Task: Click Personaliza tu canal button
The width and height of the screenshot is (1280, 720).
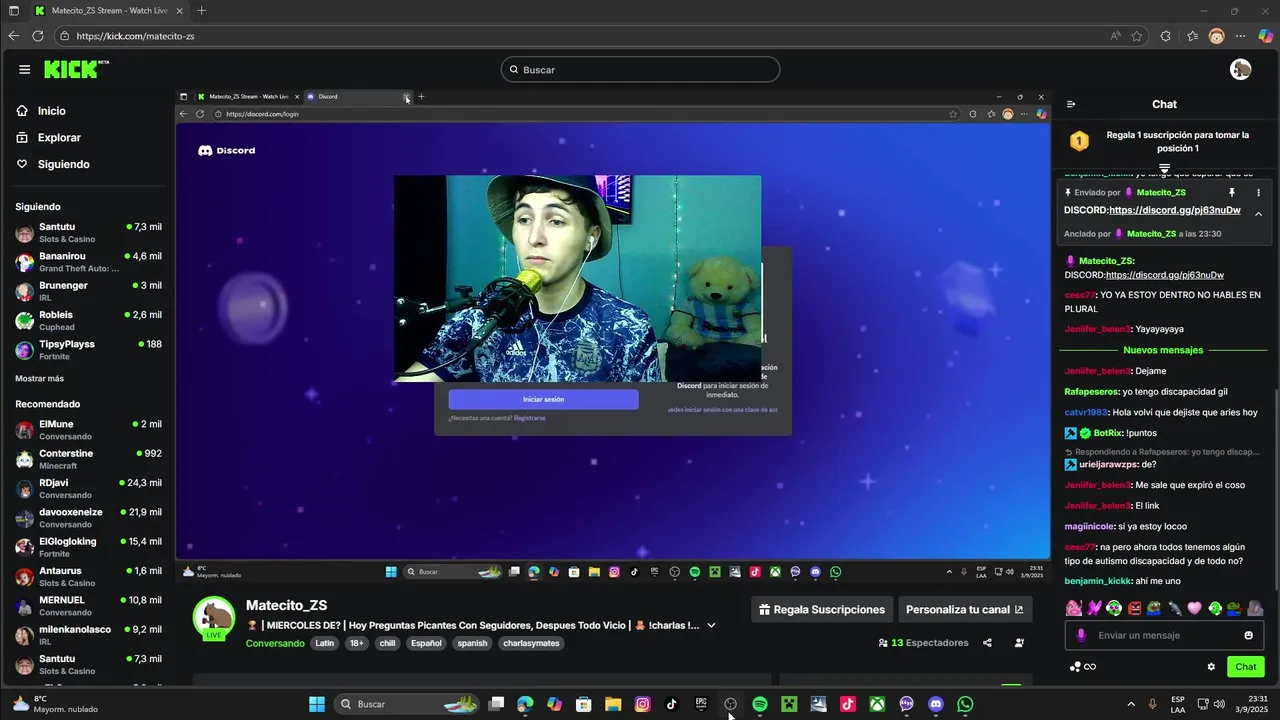Action: (964, 609)
